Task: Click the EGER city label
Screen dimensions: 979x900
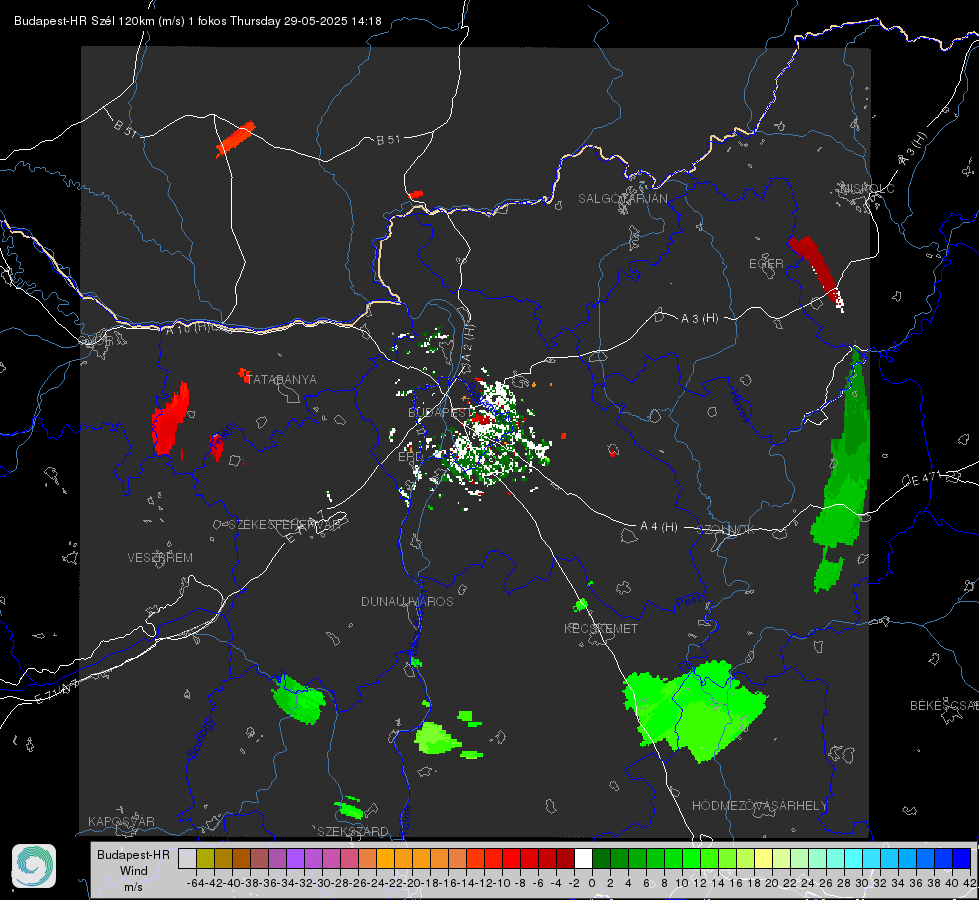Action: tap(766, 264)
